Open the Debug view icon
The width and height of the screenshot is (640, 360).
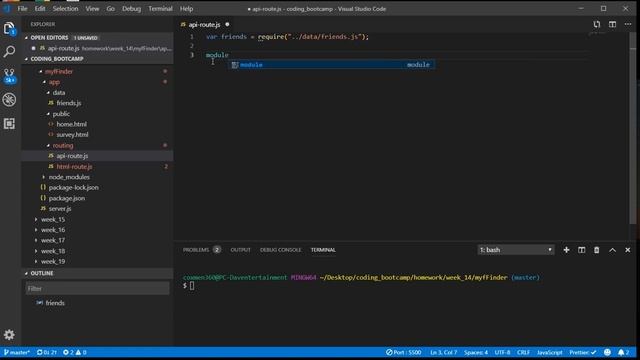tap(9, 100)
